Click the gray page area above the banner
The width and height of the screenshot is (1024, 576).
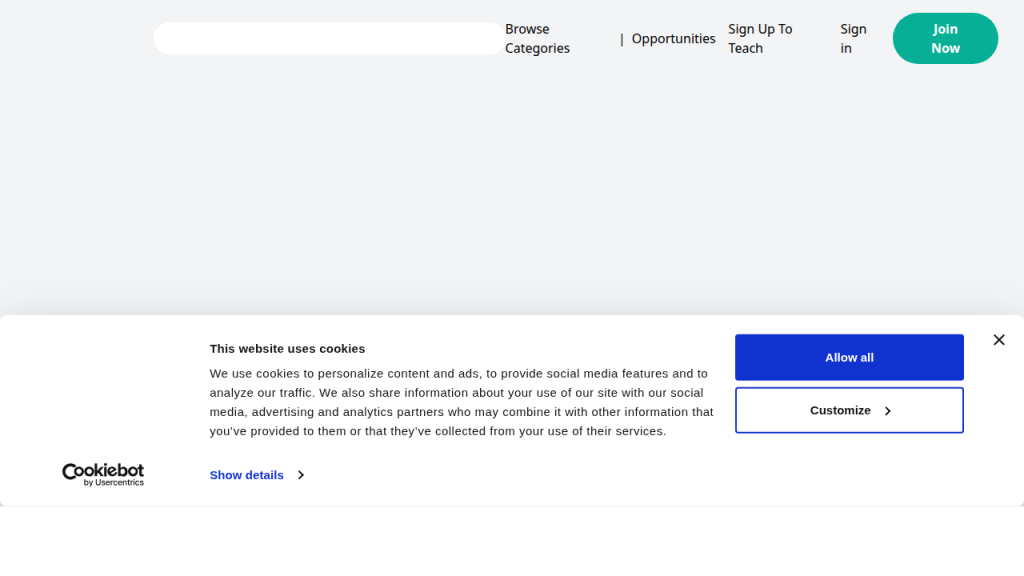[500, 190]
